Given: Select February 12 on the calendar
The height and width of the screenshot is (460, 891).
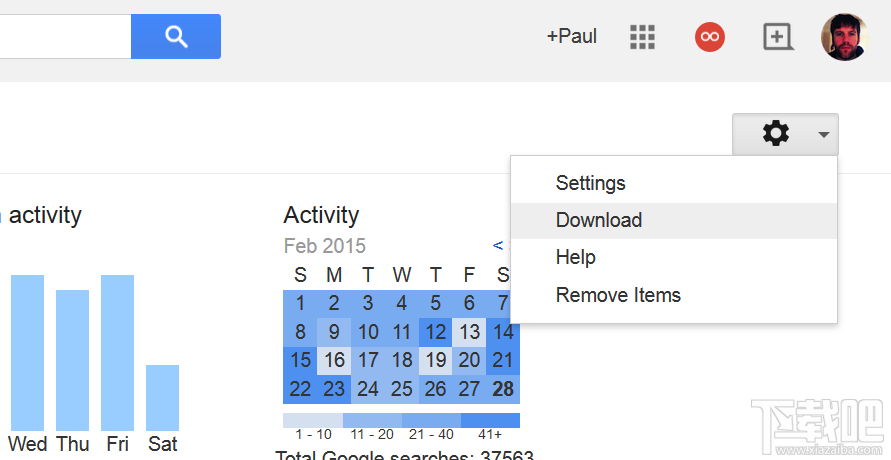Looking at the screenshot, I should coord(435,332).
